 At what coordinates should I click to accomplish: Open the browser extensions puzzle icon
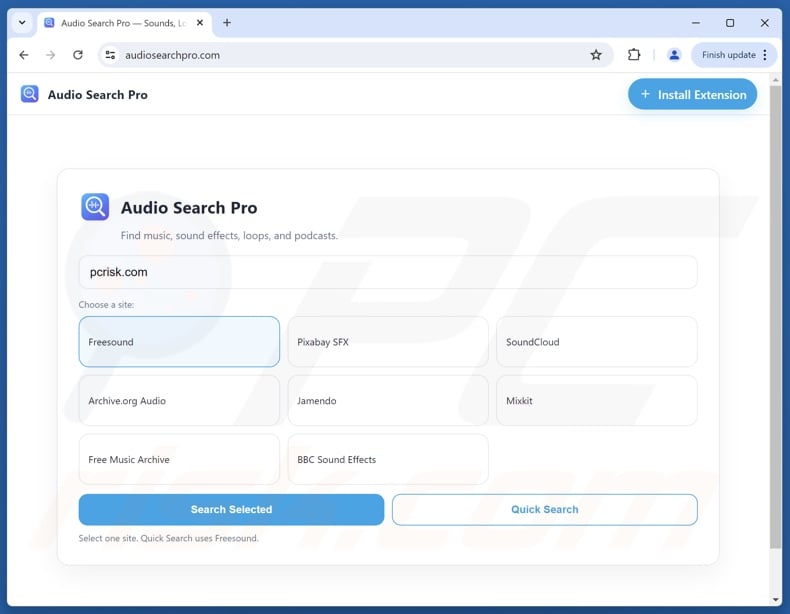pos(634,55)
